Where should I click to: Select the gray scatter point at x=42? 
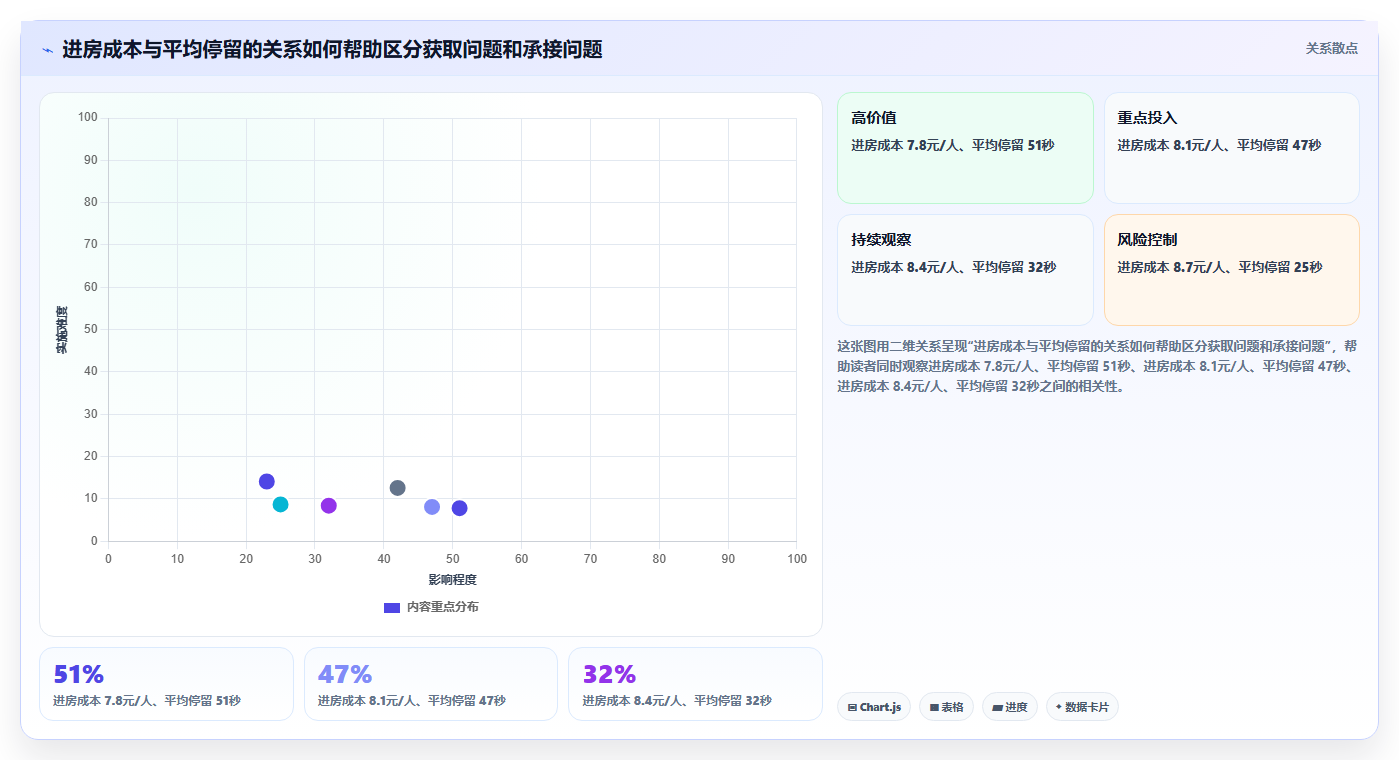coord(397,488)
